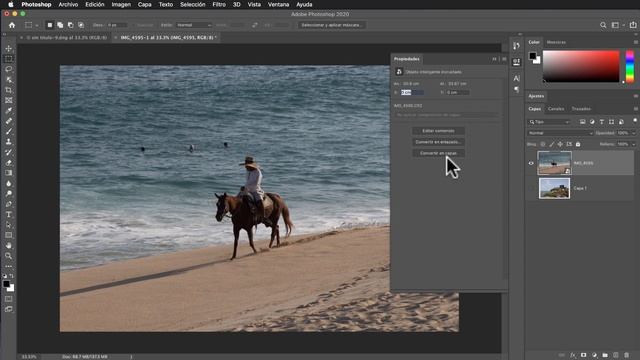
Task: Click the delete layer trash icon
Action: point(627,356)
